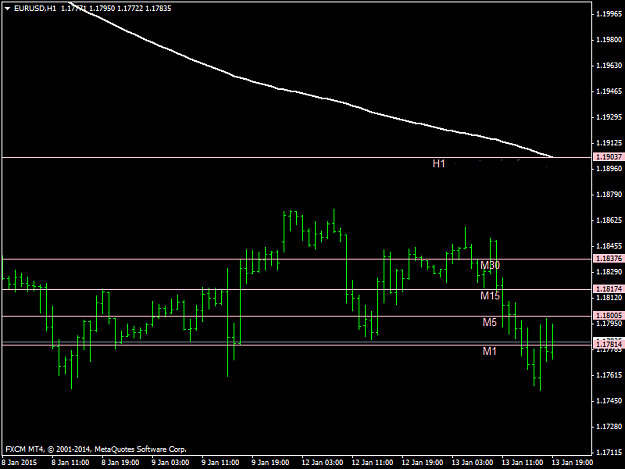625x469 pixels.
Task: Select the M1 level label
Action: pos(489,351)
